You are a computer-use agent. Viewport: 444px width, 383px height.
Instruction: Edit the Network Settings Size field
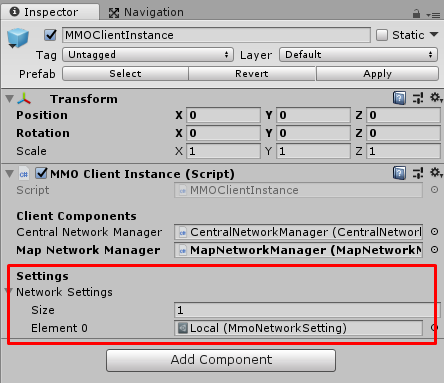tap(307, 310)
